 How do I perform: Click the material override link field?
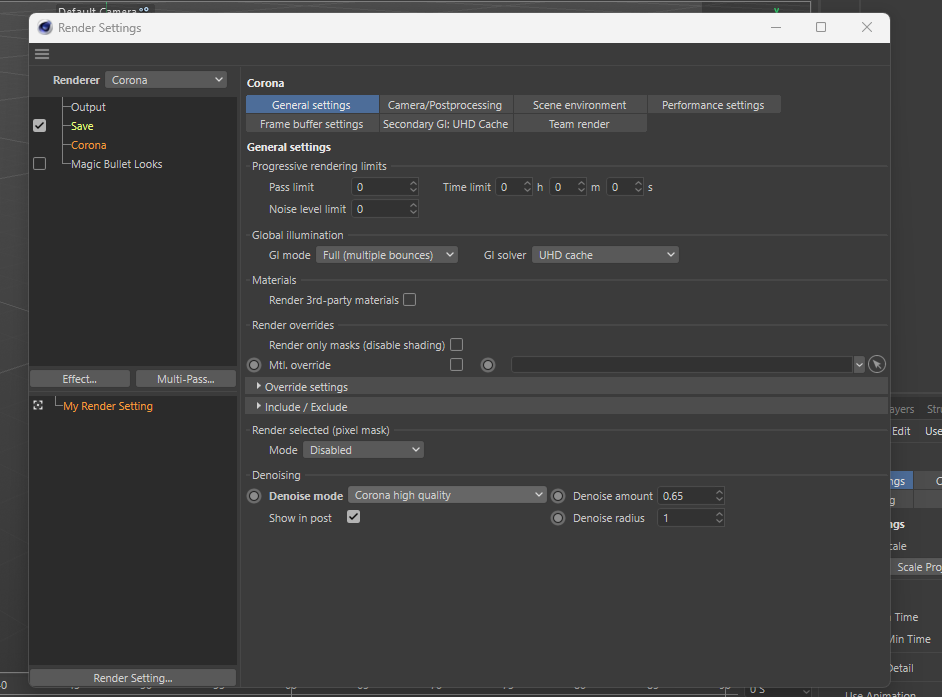click(682, 365)
